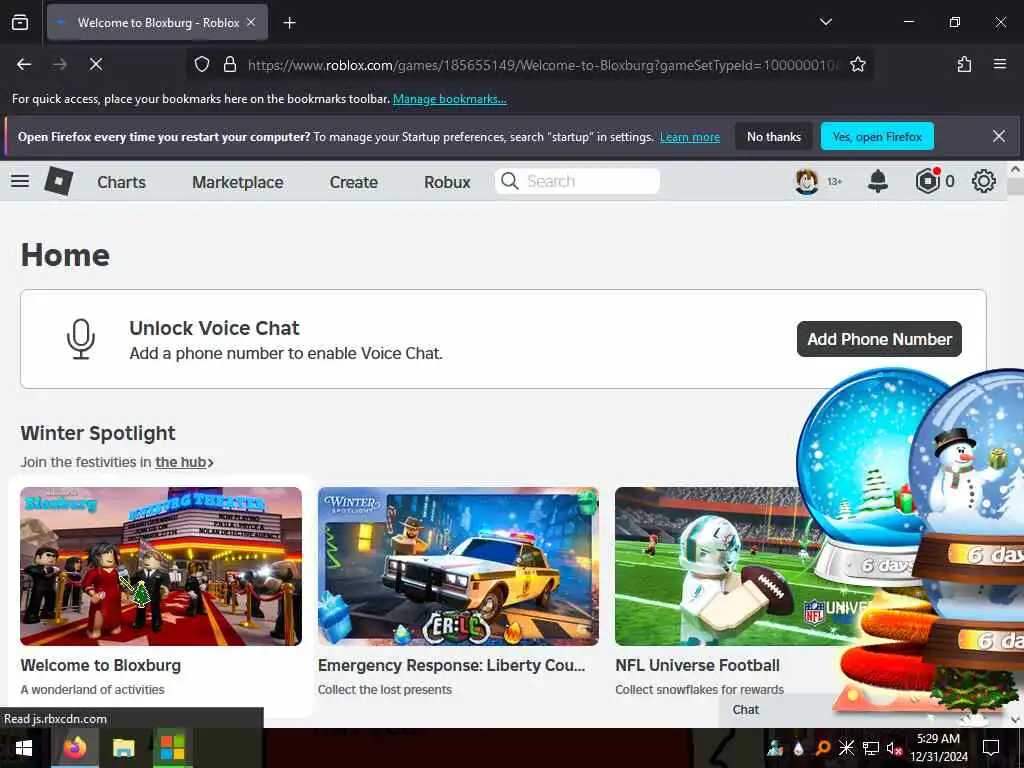The height and width of the screenshot is (768, 1024).
Task: Open the network tray icon
Action: coord(871,748)
